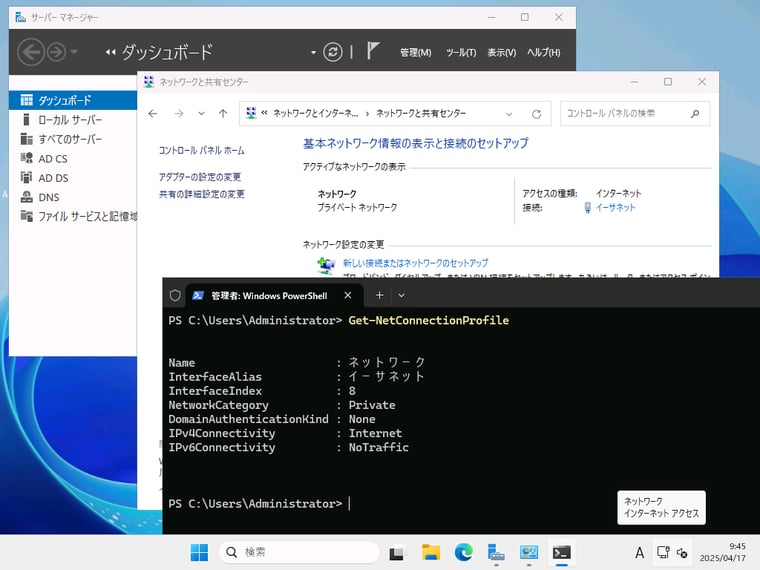
Task: Click the network icon in system tray
Action: [662, 552]
